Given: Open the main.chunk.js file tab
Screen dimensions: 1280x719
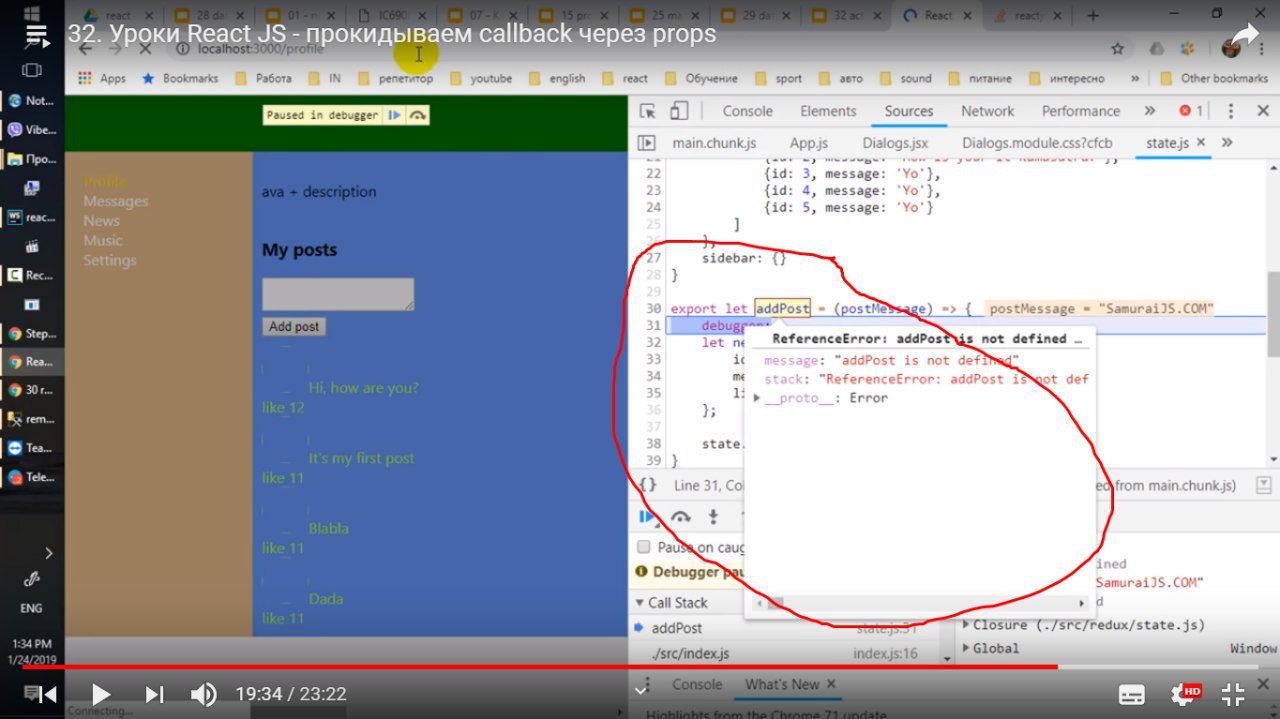Looking at the screenshot, I should [x=715, y=143].
